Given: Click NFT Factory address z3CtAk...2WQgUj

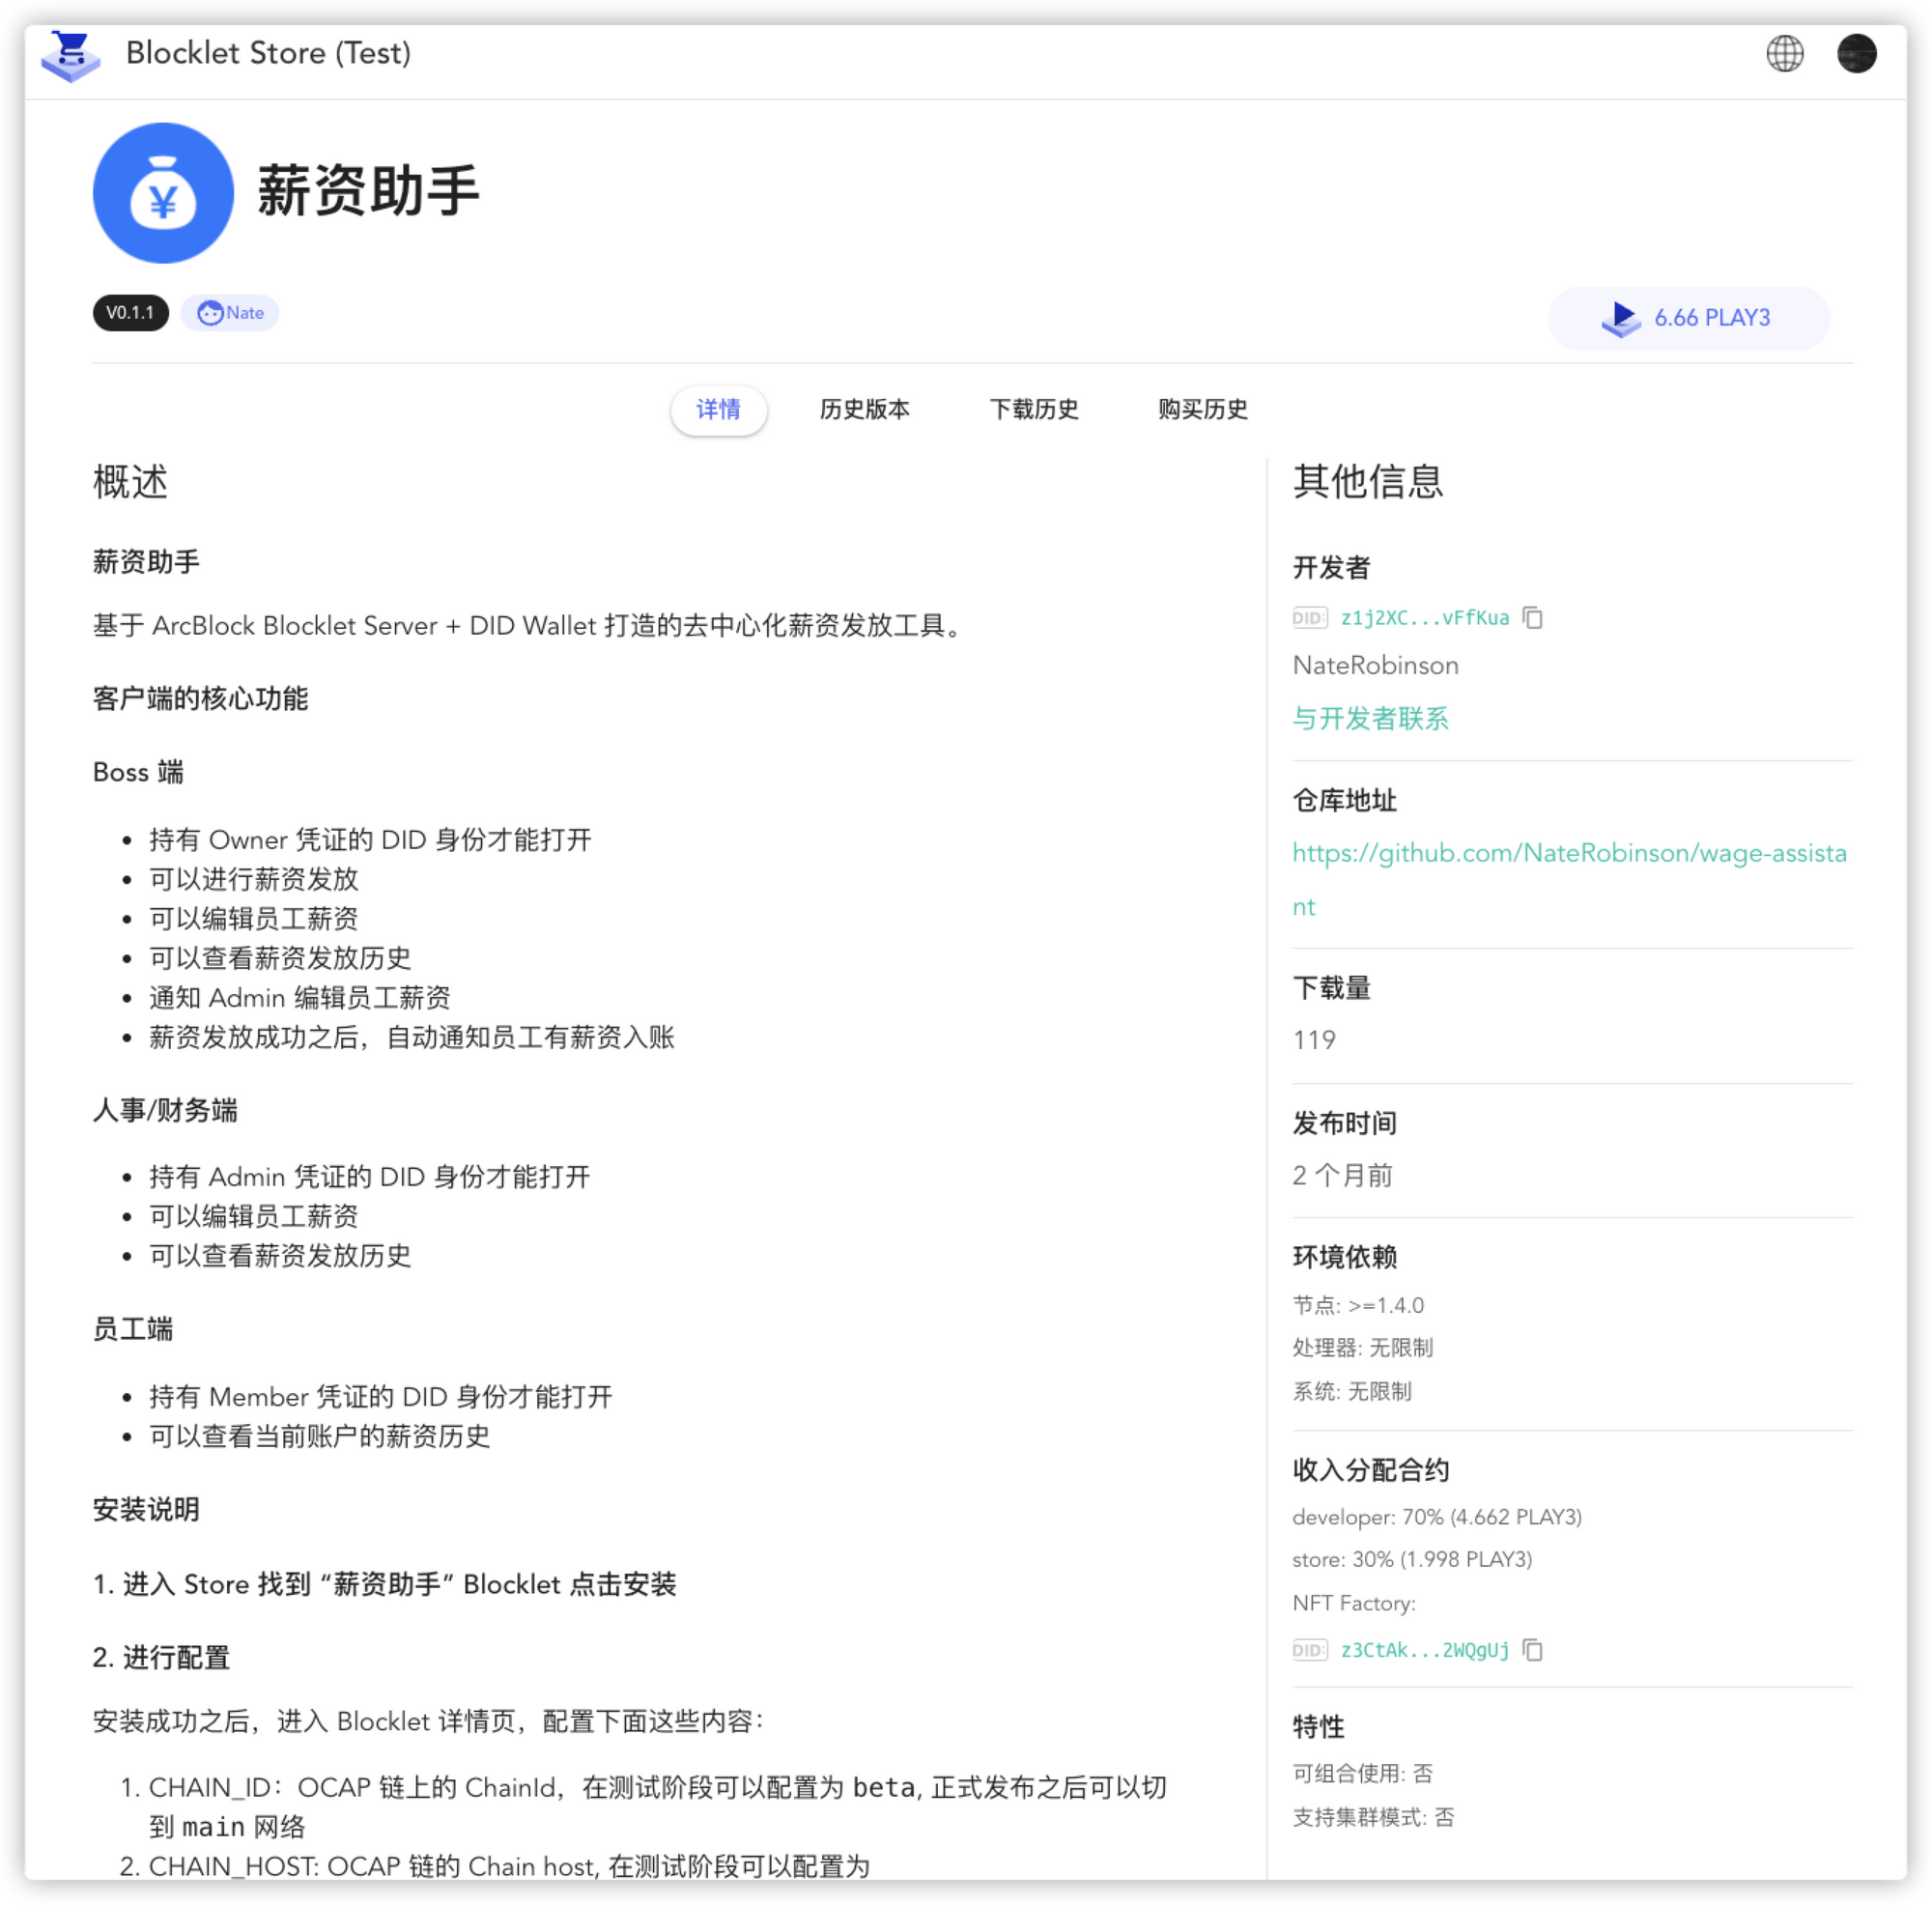Looking at the screenshot, I should [x=1425, y=1650].
